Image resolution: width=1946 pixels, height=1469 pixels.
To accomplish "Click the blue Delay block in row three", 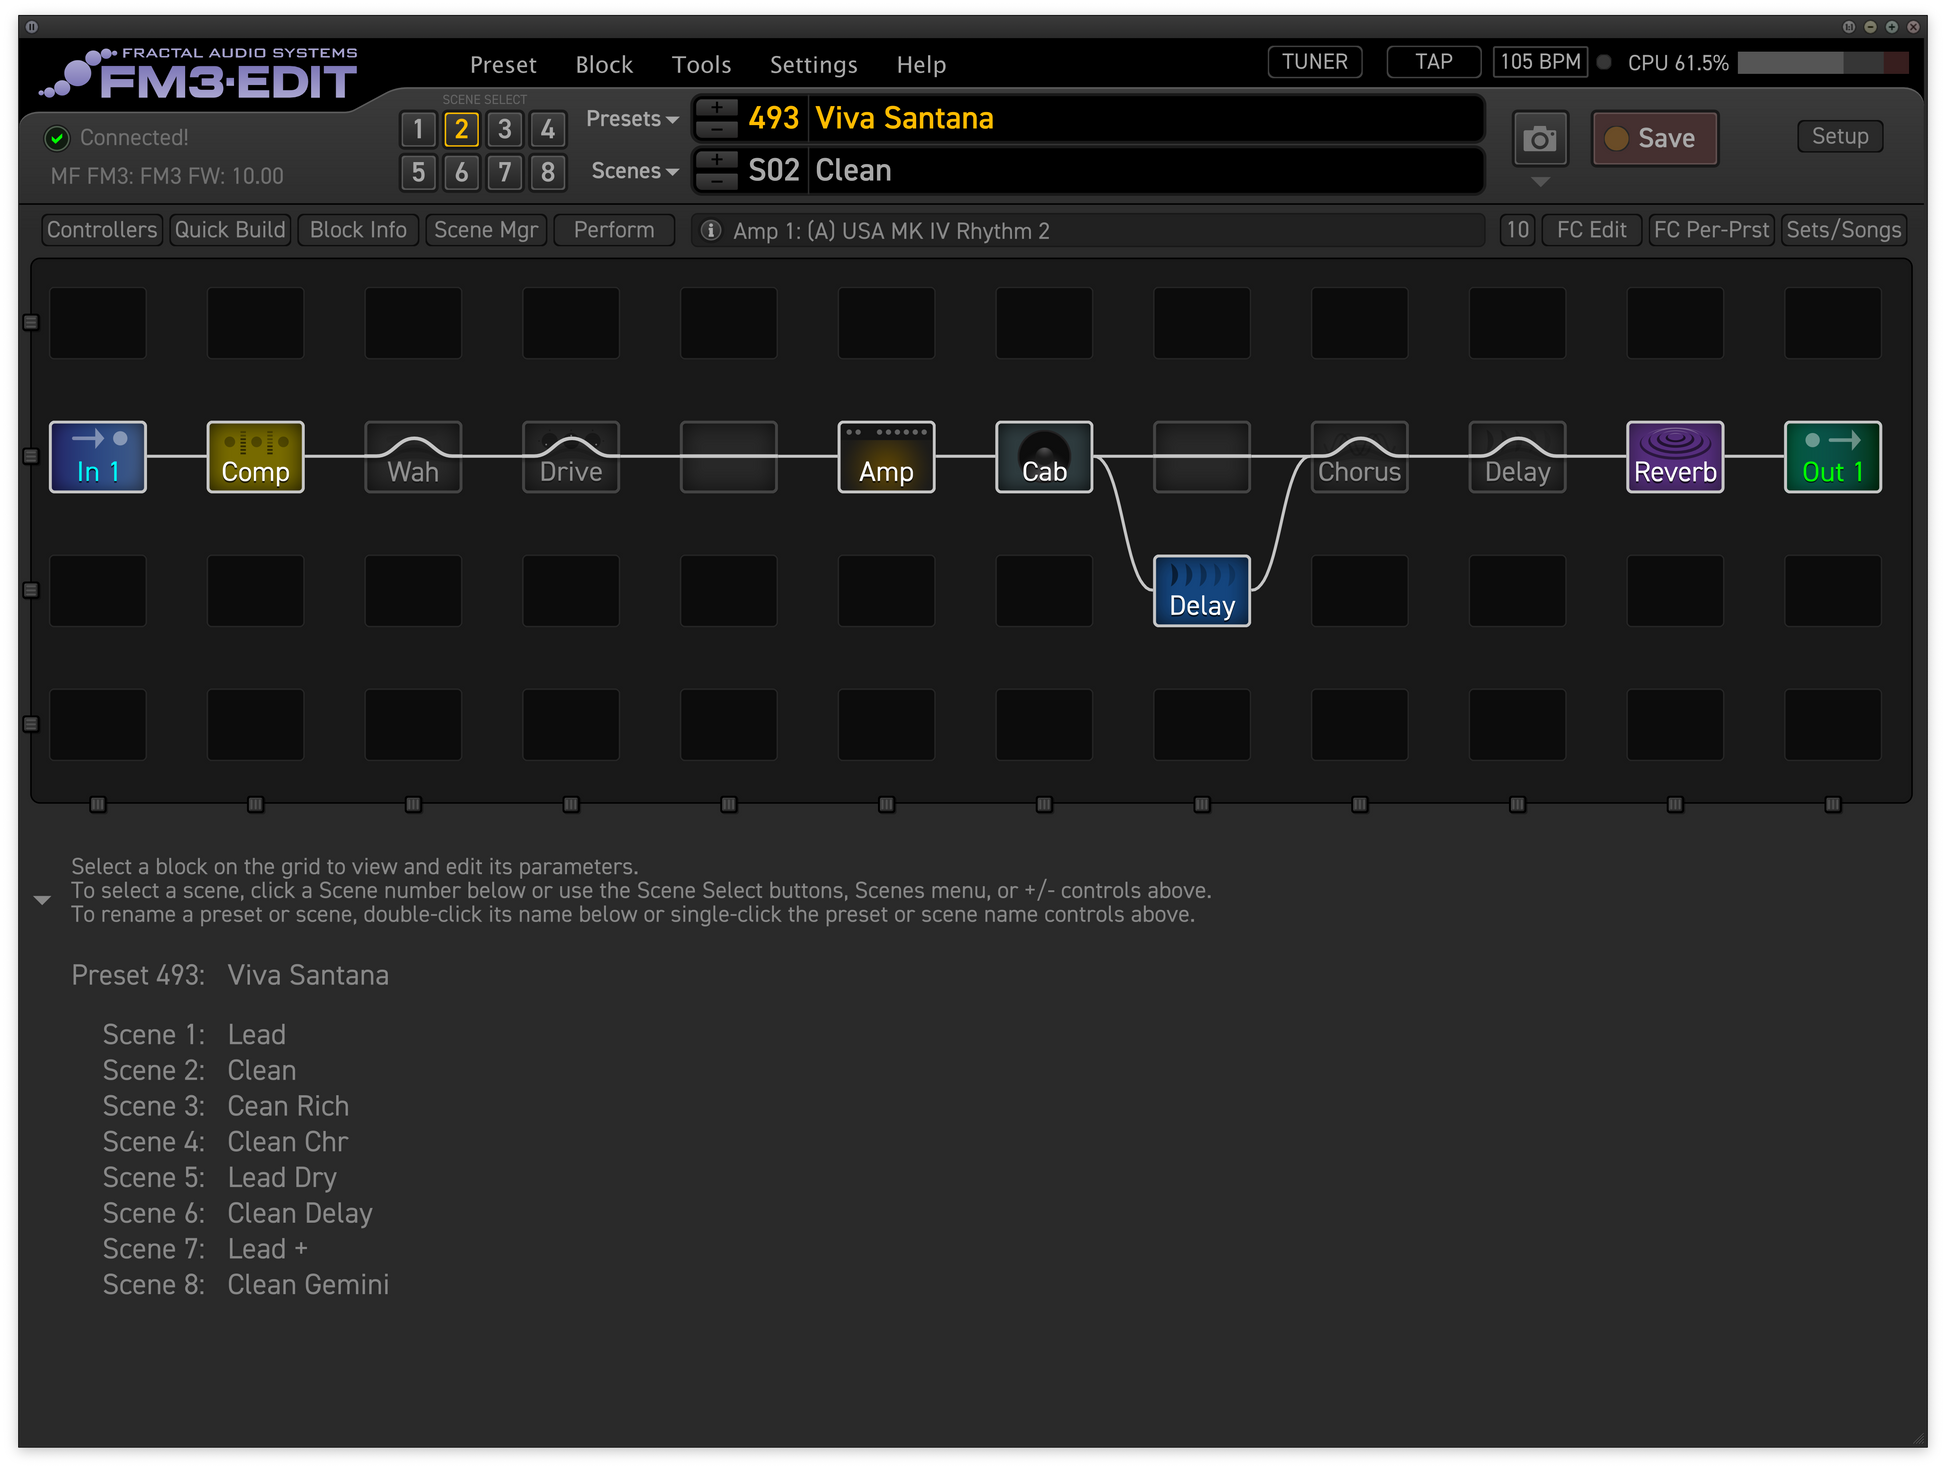I will [x=1202, y=591].
